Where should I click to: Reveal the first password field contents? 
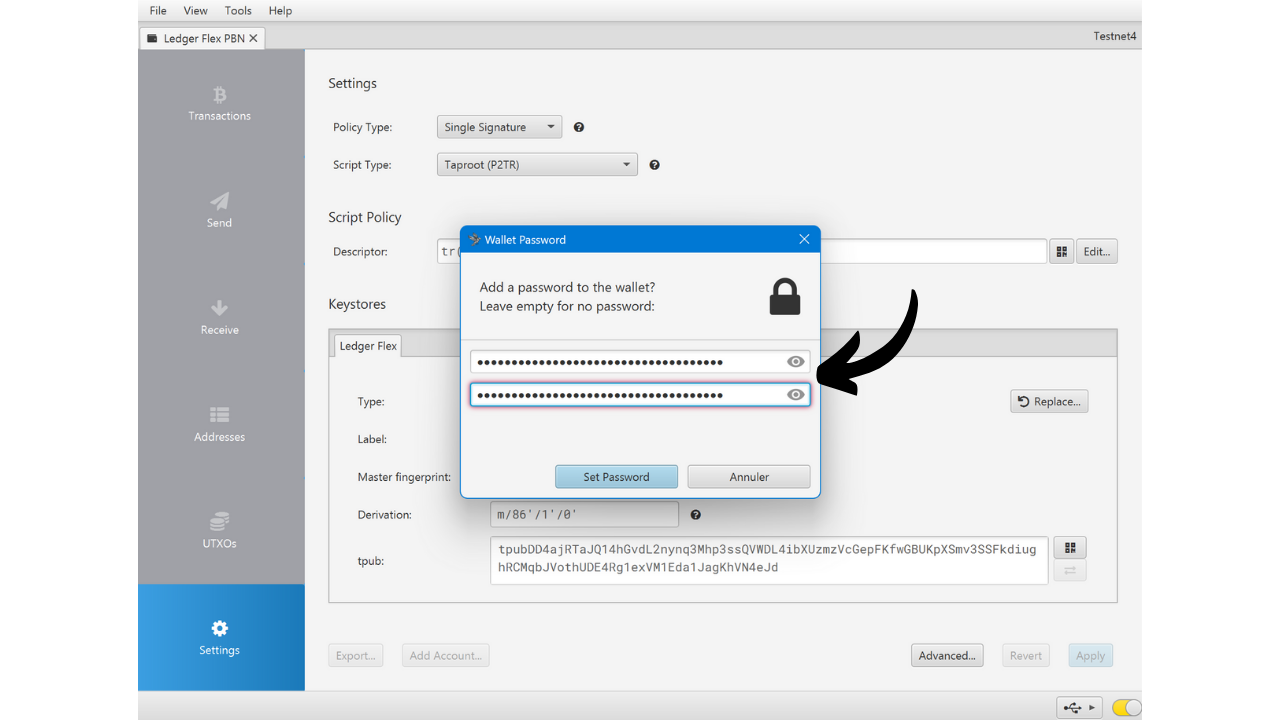point(796,362)
